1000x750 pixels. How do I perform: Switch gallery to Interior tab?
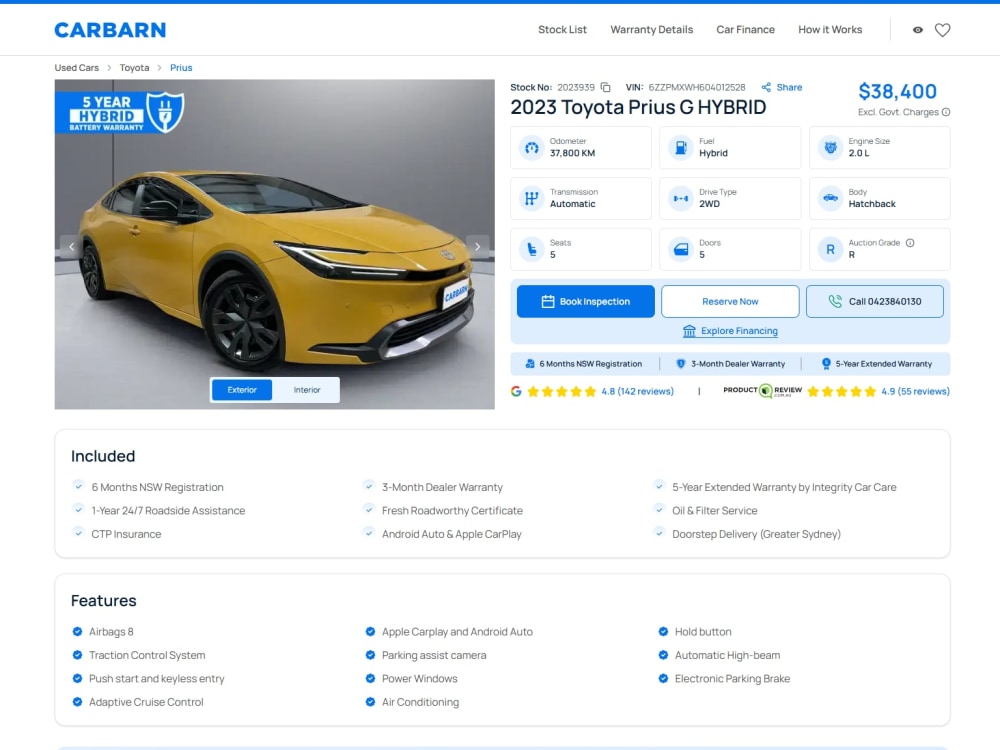click(307, 390)
